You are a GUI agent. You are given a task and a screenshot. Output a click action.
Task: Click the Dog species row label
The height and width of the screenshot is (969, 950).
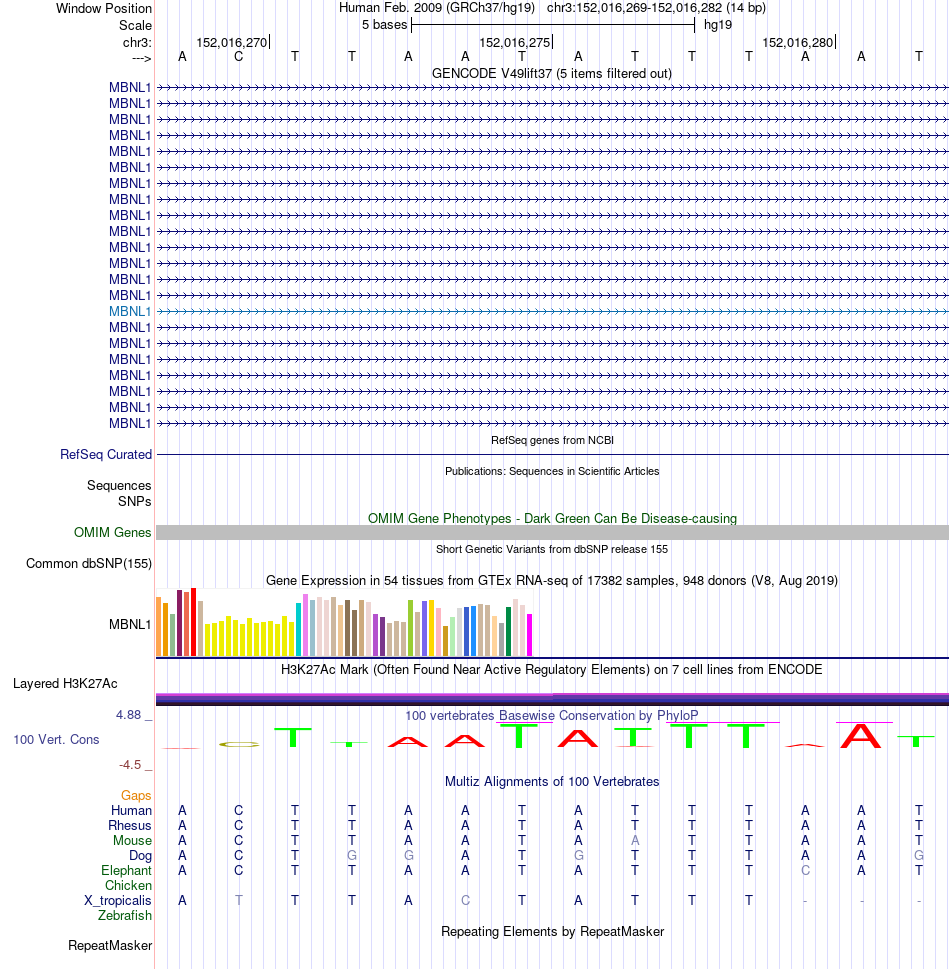click(x=140, y=855)
